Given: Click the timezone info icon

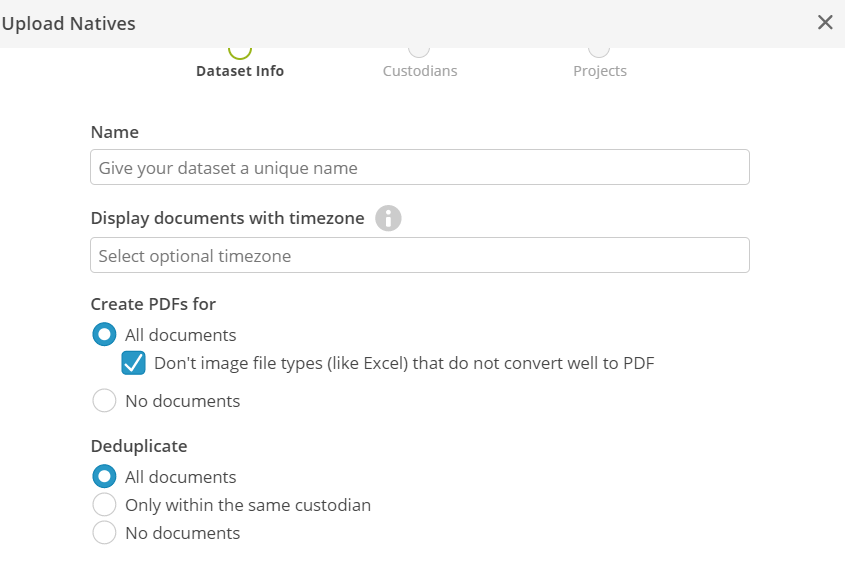Looking at the screenshot, I should 388,218.
